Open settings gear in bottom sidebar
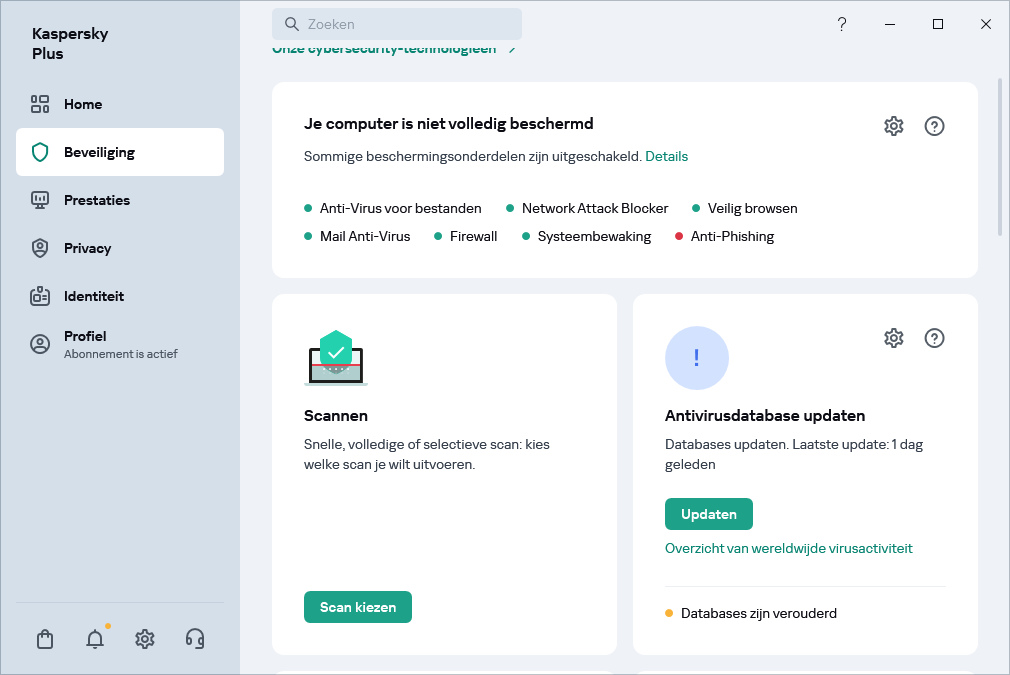The height and width of the screenshot is (675, 1010). tap(145, 639)
